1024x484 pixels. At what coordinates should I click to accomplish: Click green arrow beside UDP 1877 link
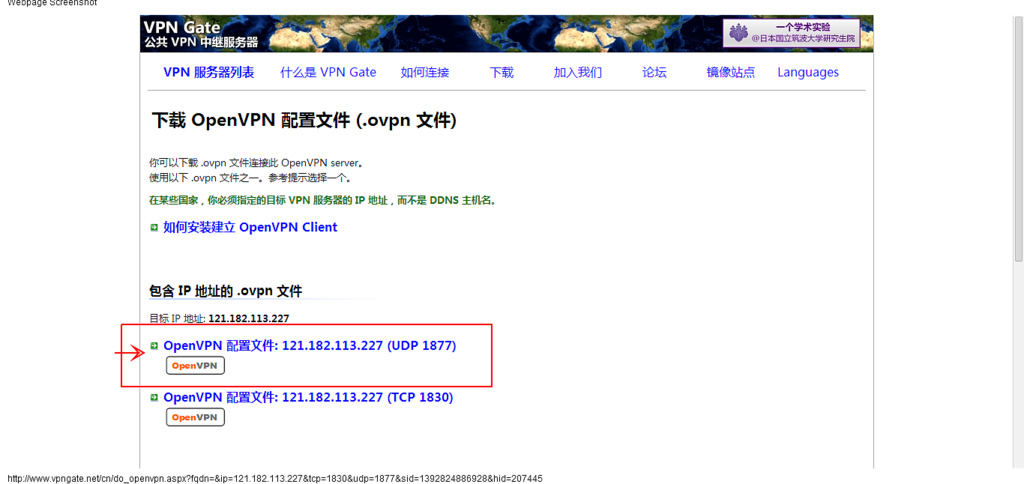click(x=154, y=346)
